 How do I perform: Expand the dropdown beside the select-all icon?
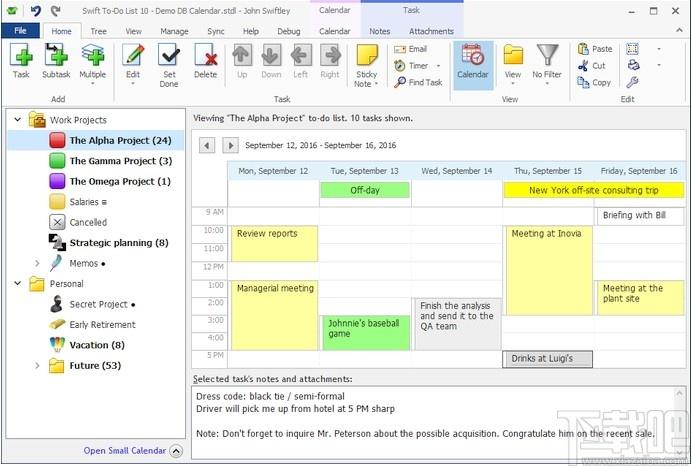pyautogui.click(x=659, y=49)
